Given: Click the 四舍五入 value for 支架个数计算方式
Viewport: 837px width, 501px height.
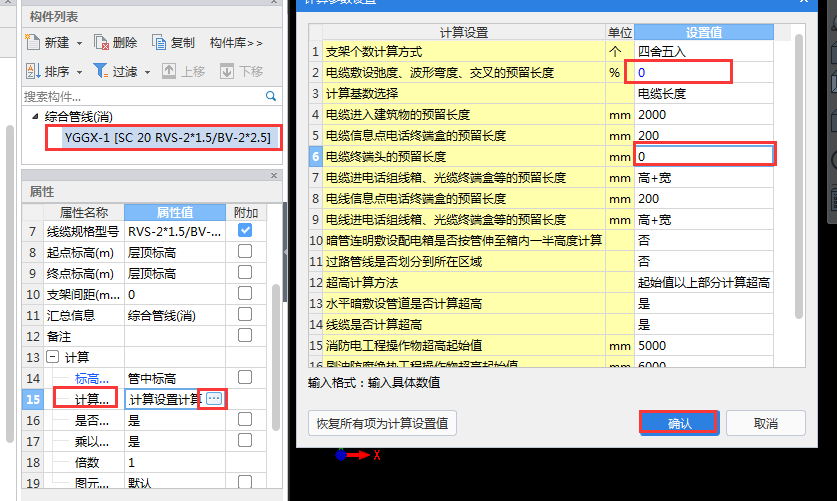Looking at the screenshot, I should tap(704, 52).
